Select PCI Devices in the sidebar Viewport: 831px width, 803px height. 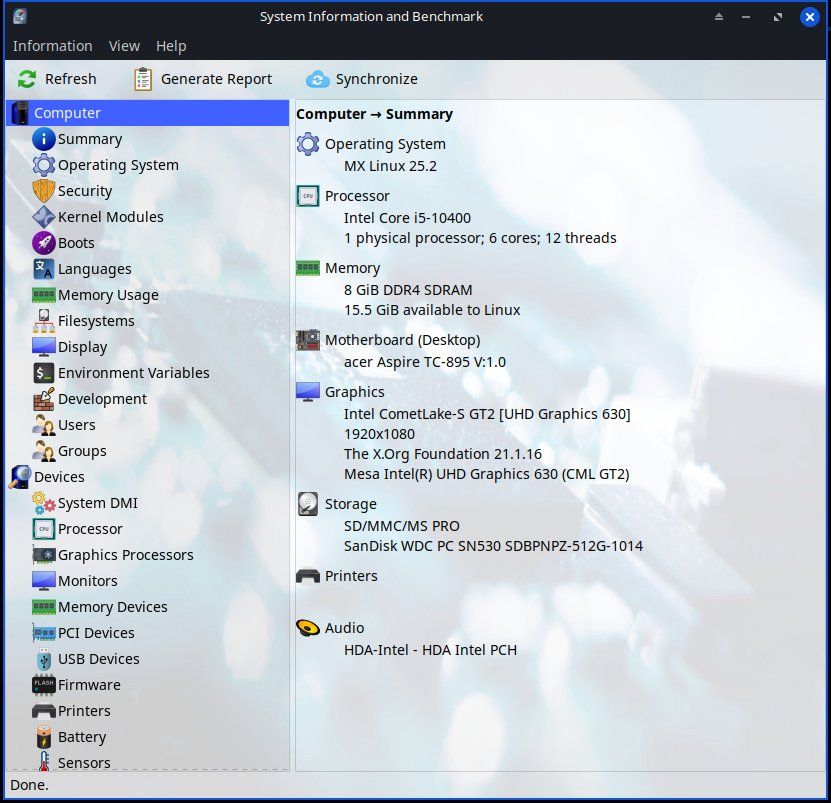(x=83, y=632)
